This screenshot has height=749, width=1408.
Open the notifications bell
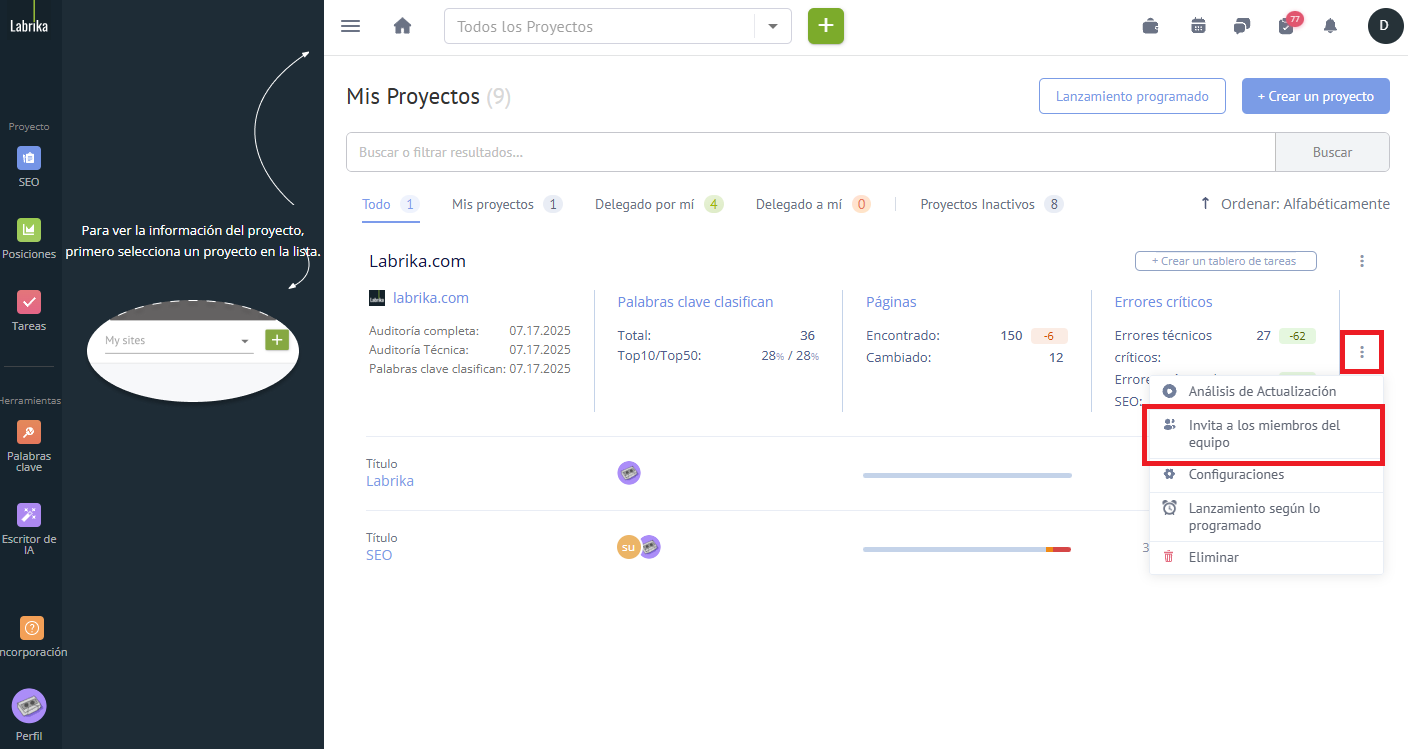tap(1330, 26)
